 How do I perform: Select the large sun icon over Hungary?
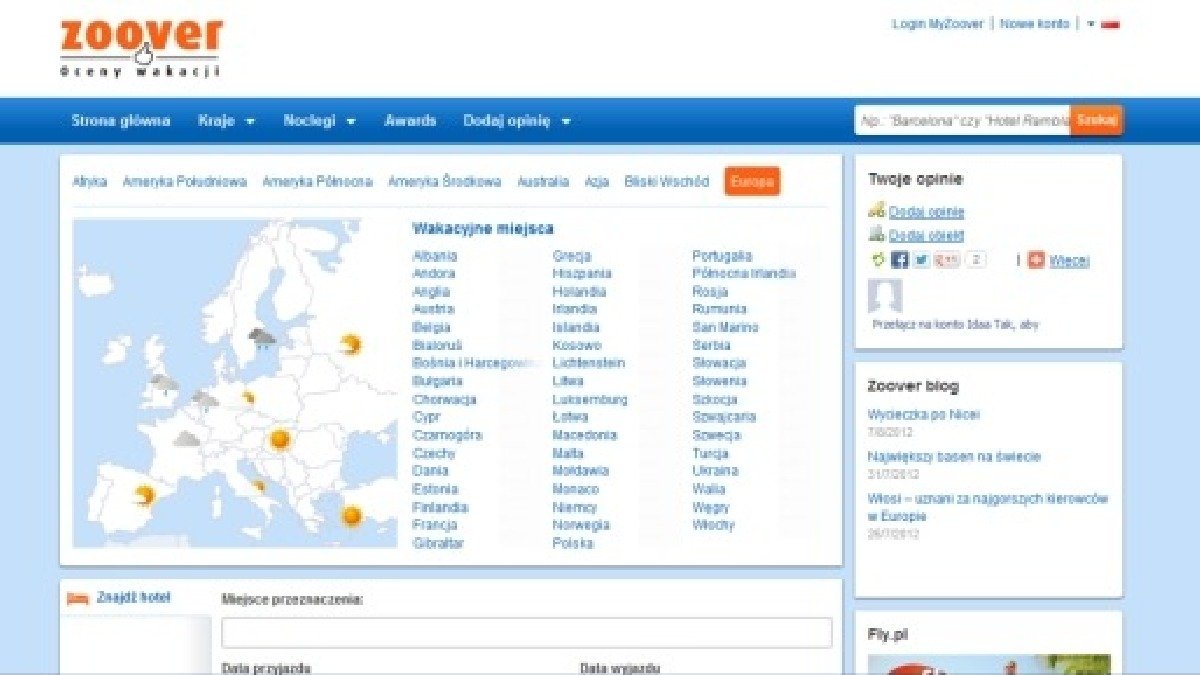point(280,438)
